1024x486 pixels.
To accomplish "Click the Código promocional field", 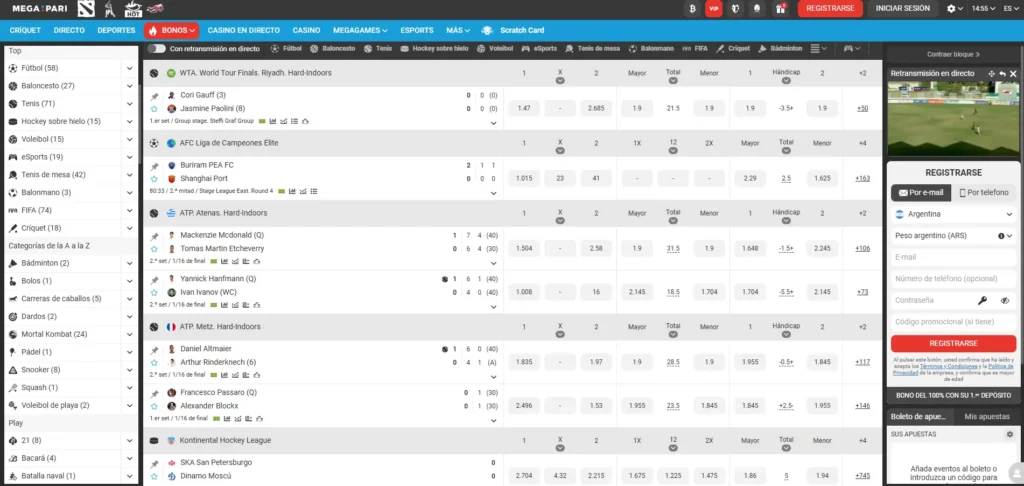I will click(x=954, y=322).
